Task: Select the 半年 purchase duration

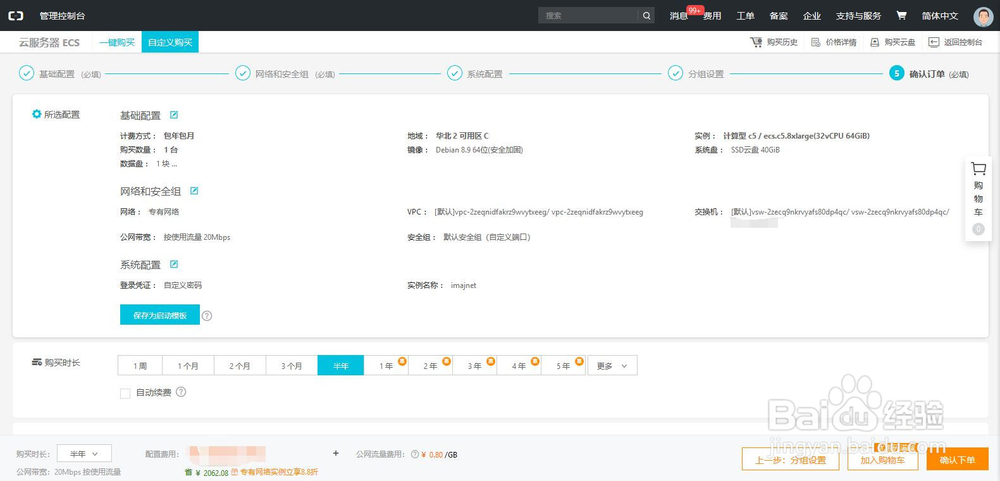Action: 341,366
